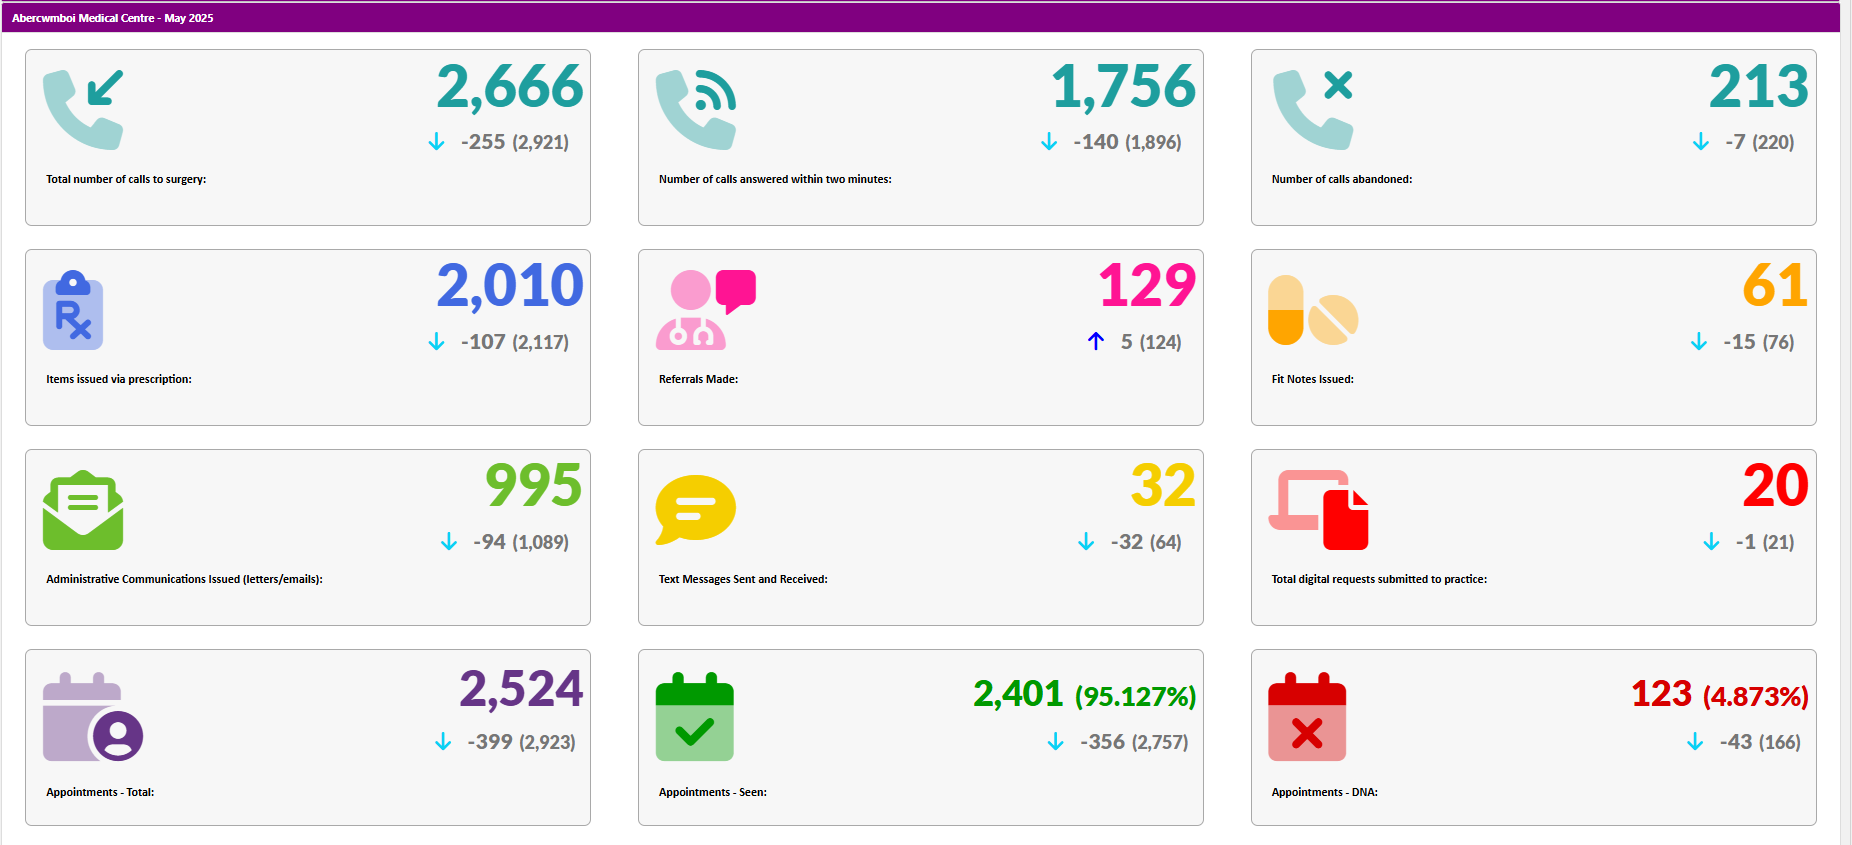Viewport: 1852px width, 845px height.
Task: Click down arrow beside -356 appointments seen
Action: coord(1055,742)
